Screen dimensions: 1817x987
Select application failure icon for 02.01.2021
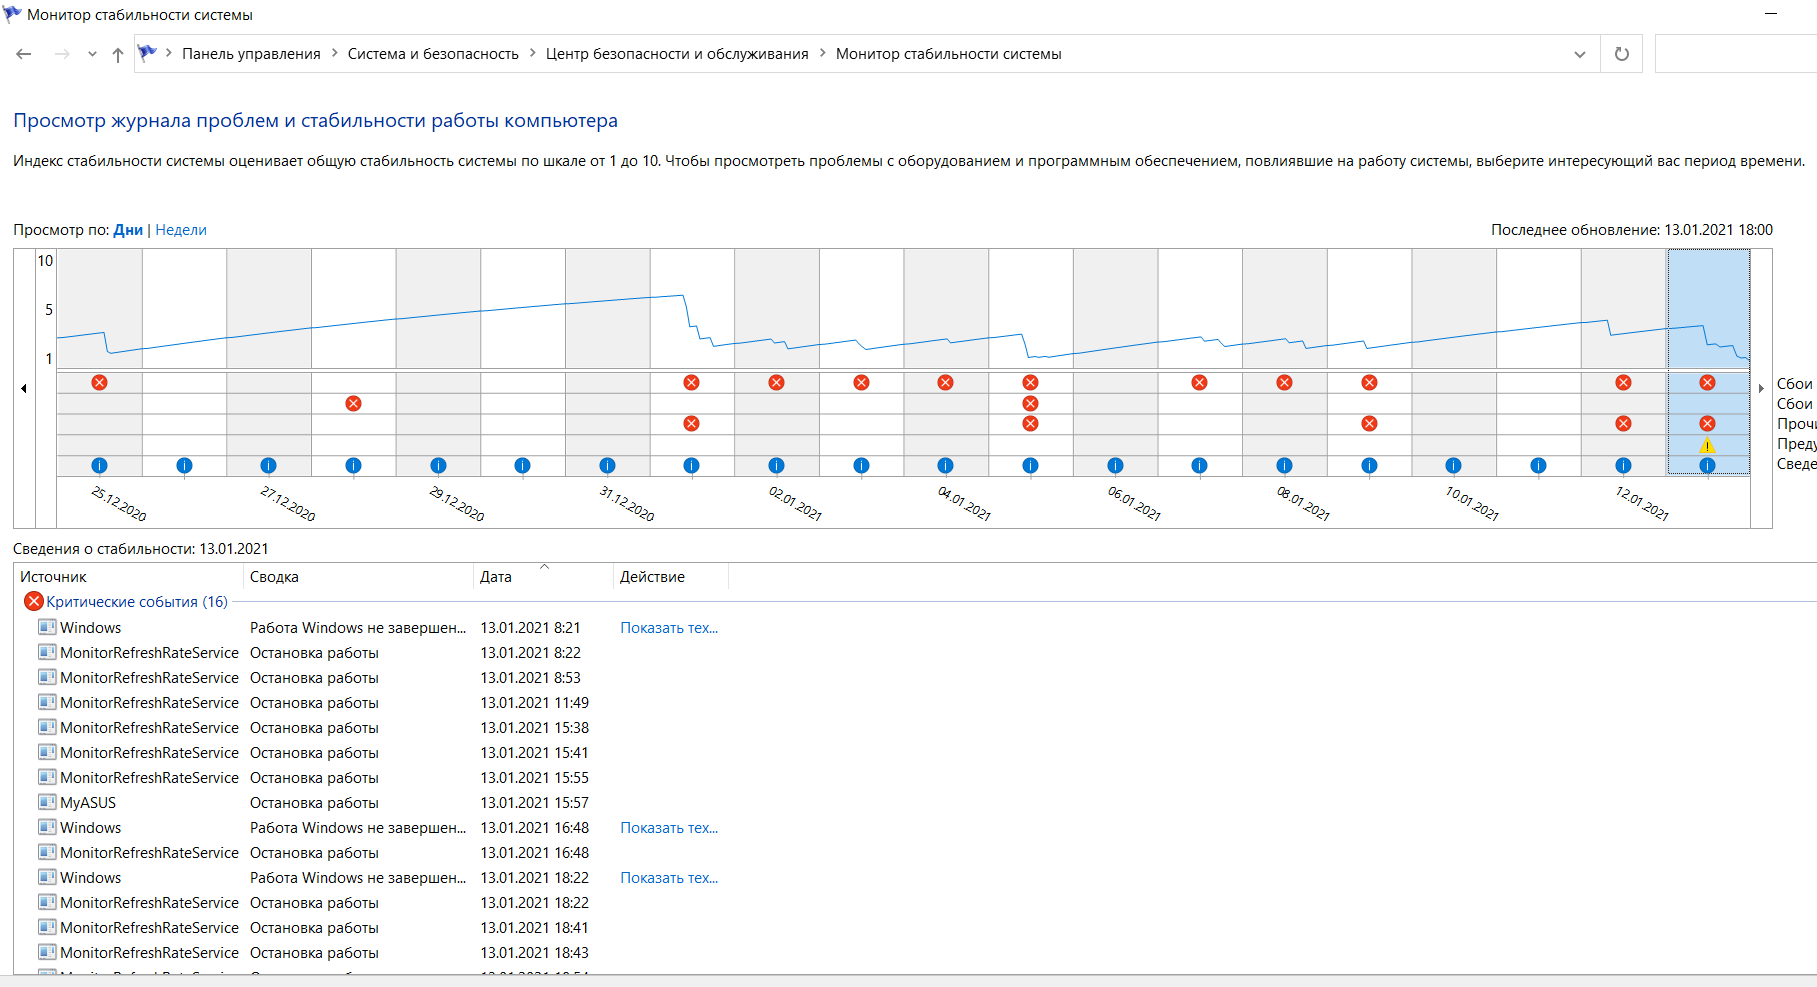[x=776, y=383]
